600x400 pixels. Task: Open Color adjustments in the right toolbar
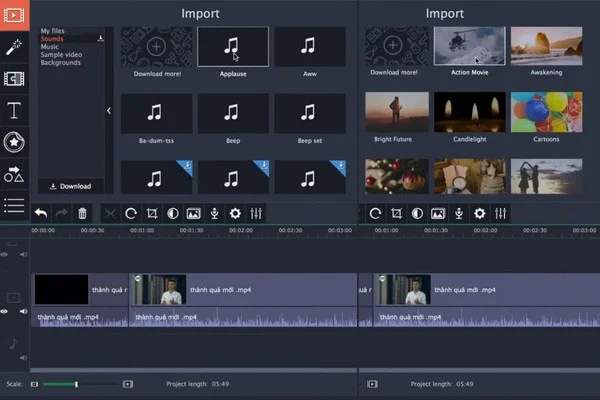[x=417, y=213]
